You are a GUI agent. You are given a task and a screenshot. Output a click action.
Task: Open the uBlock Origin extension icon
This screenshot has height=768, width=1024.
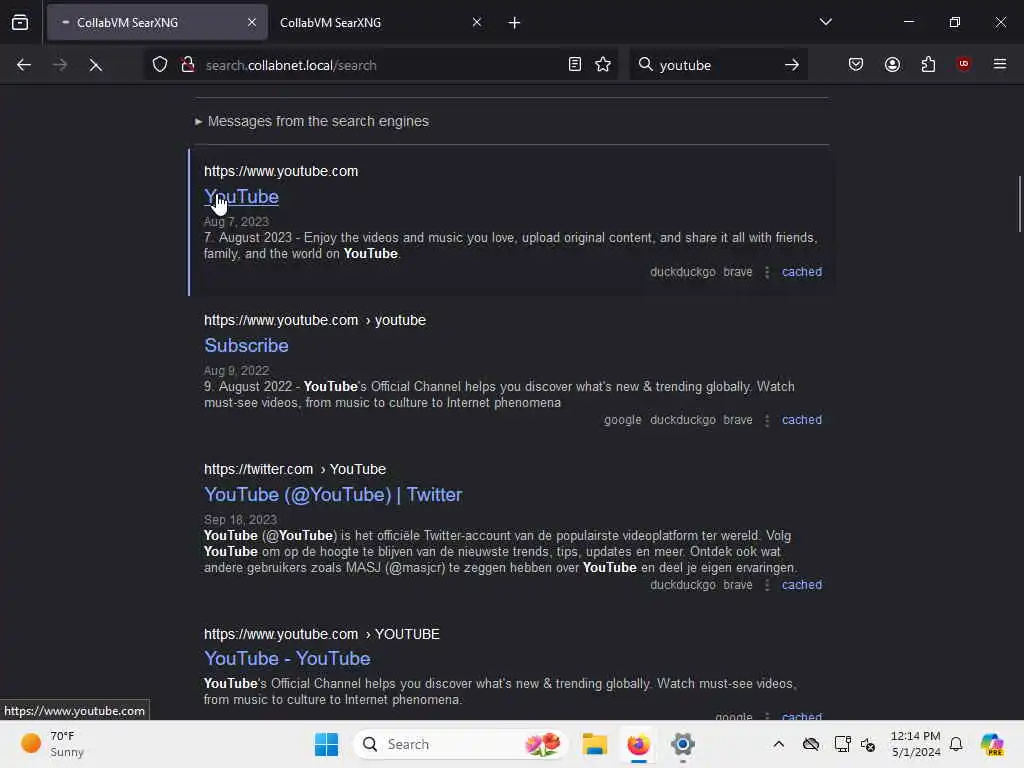tap(963, 64)
